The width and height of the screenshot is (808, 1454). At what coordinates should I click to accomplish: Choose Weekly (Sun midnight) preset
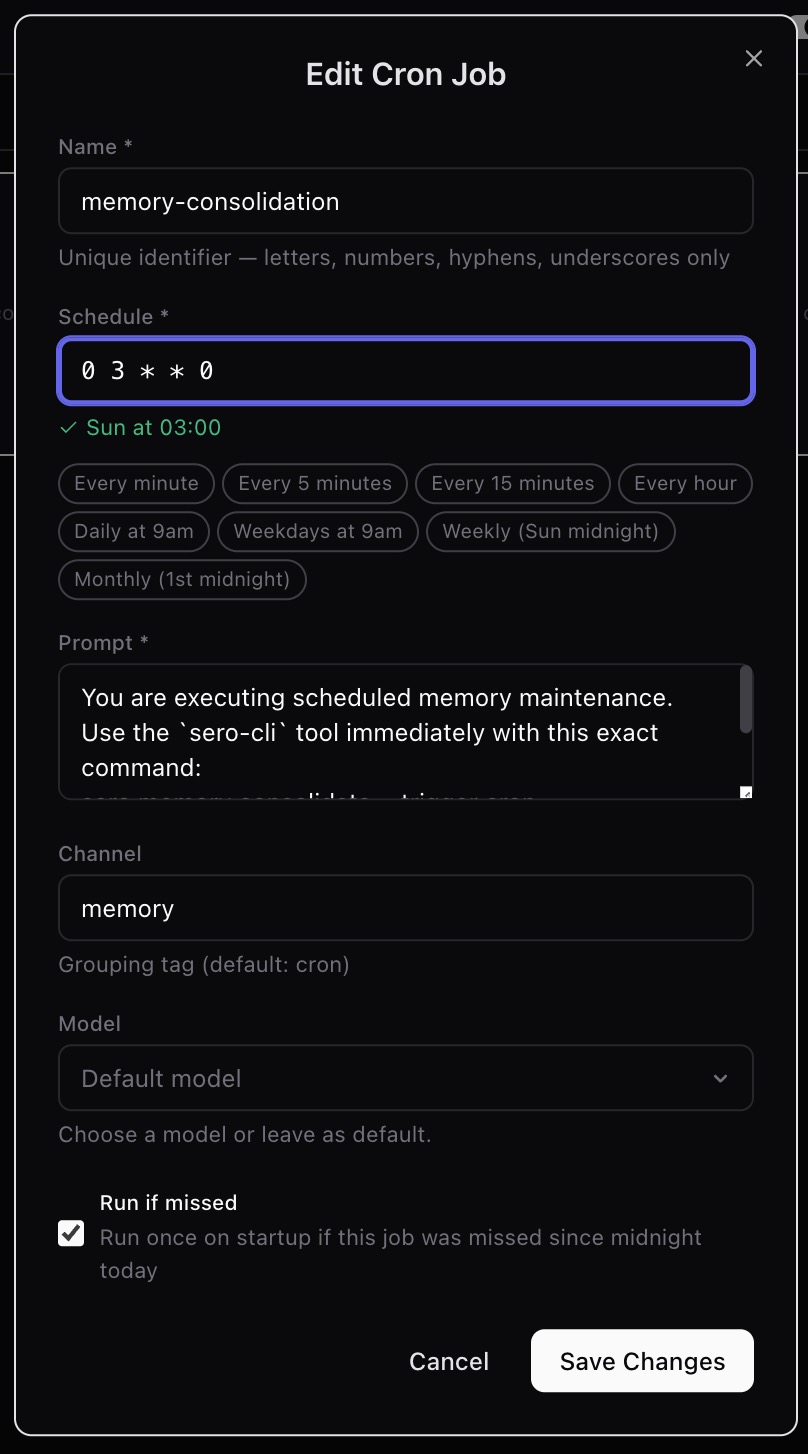550,531
